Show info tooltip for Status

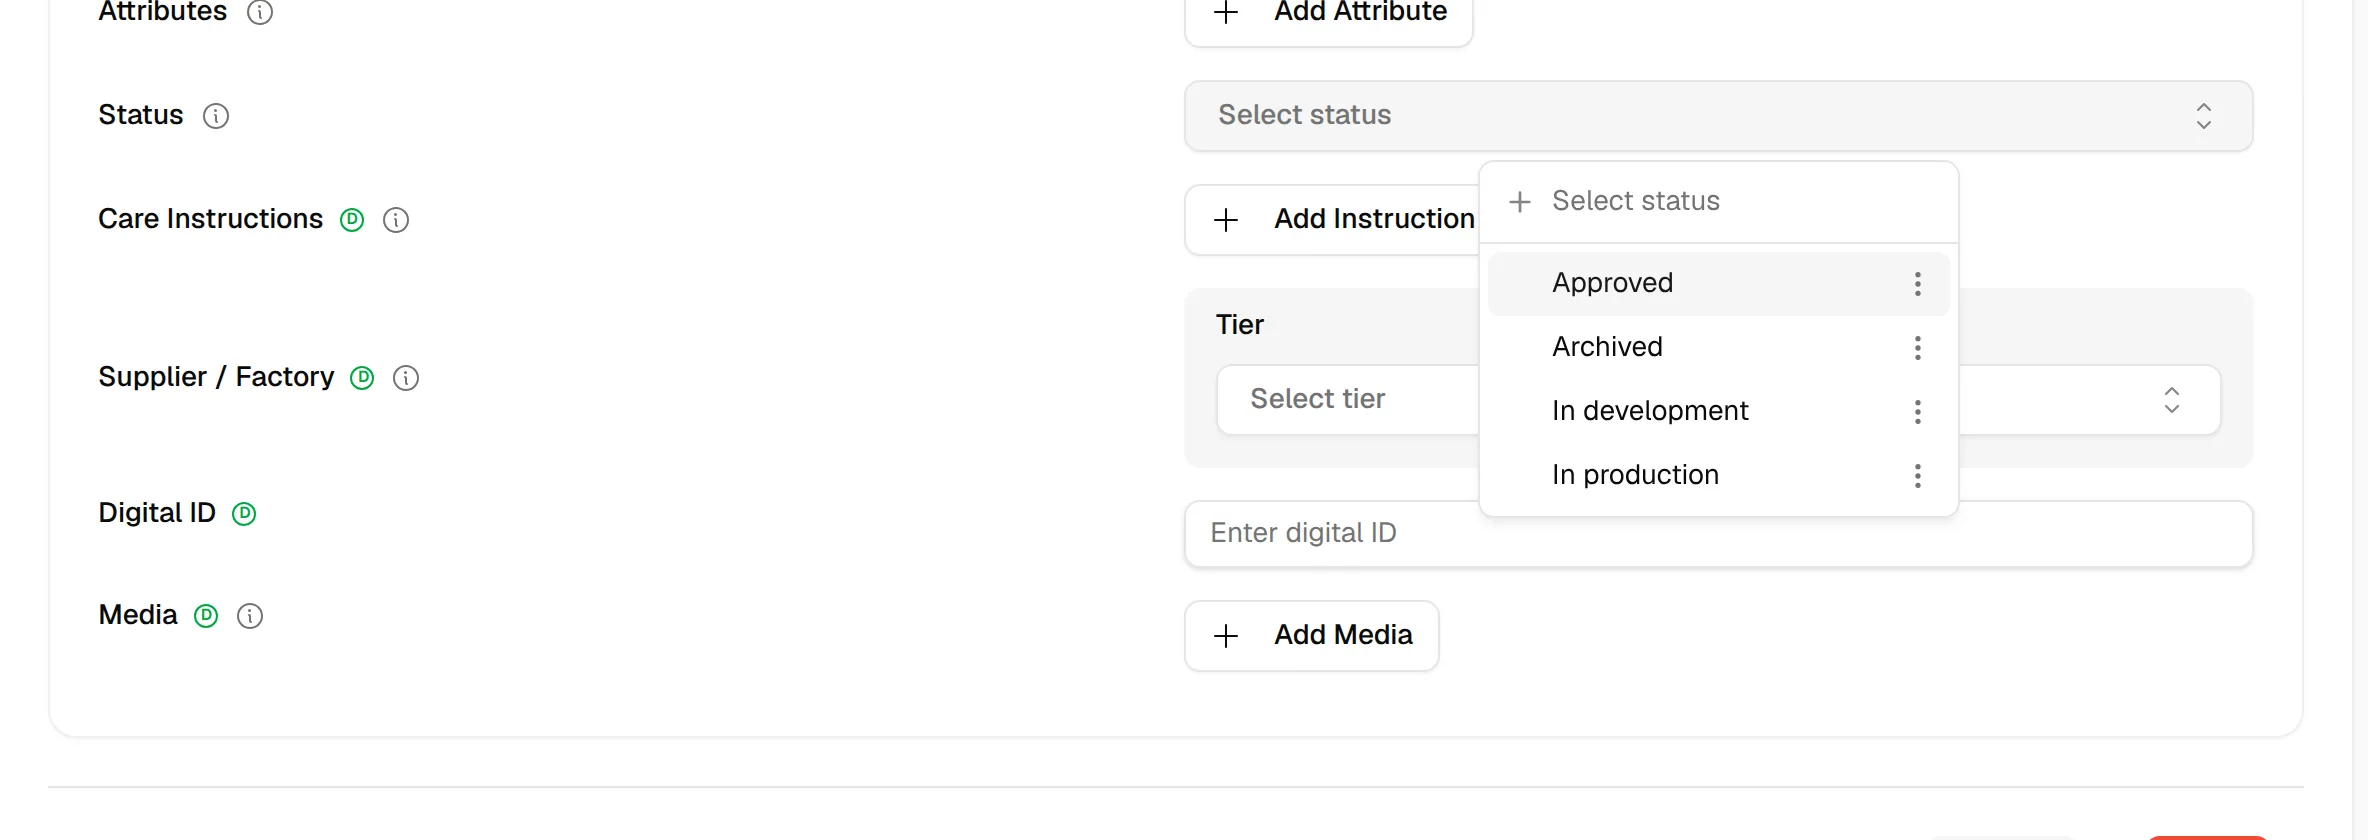(216, 116)
